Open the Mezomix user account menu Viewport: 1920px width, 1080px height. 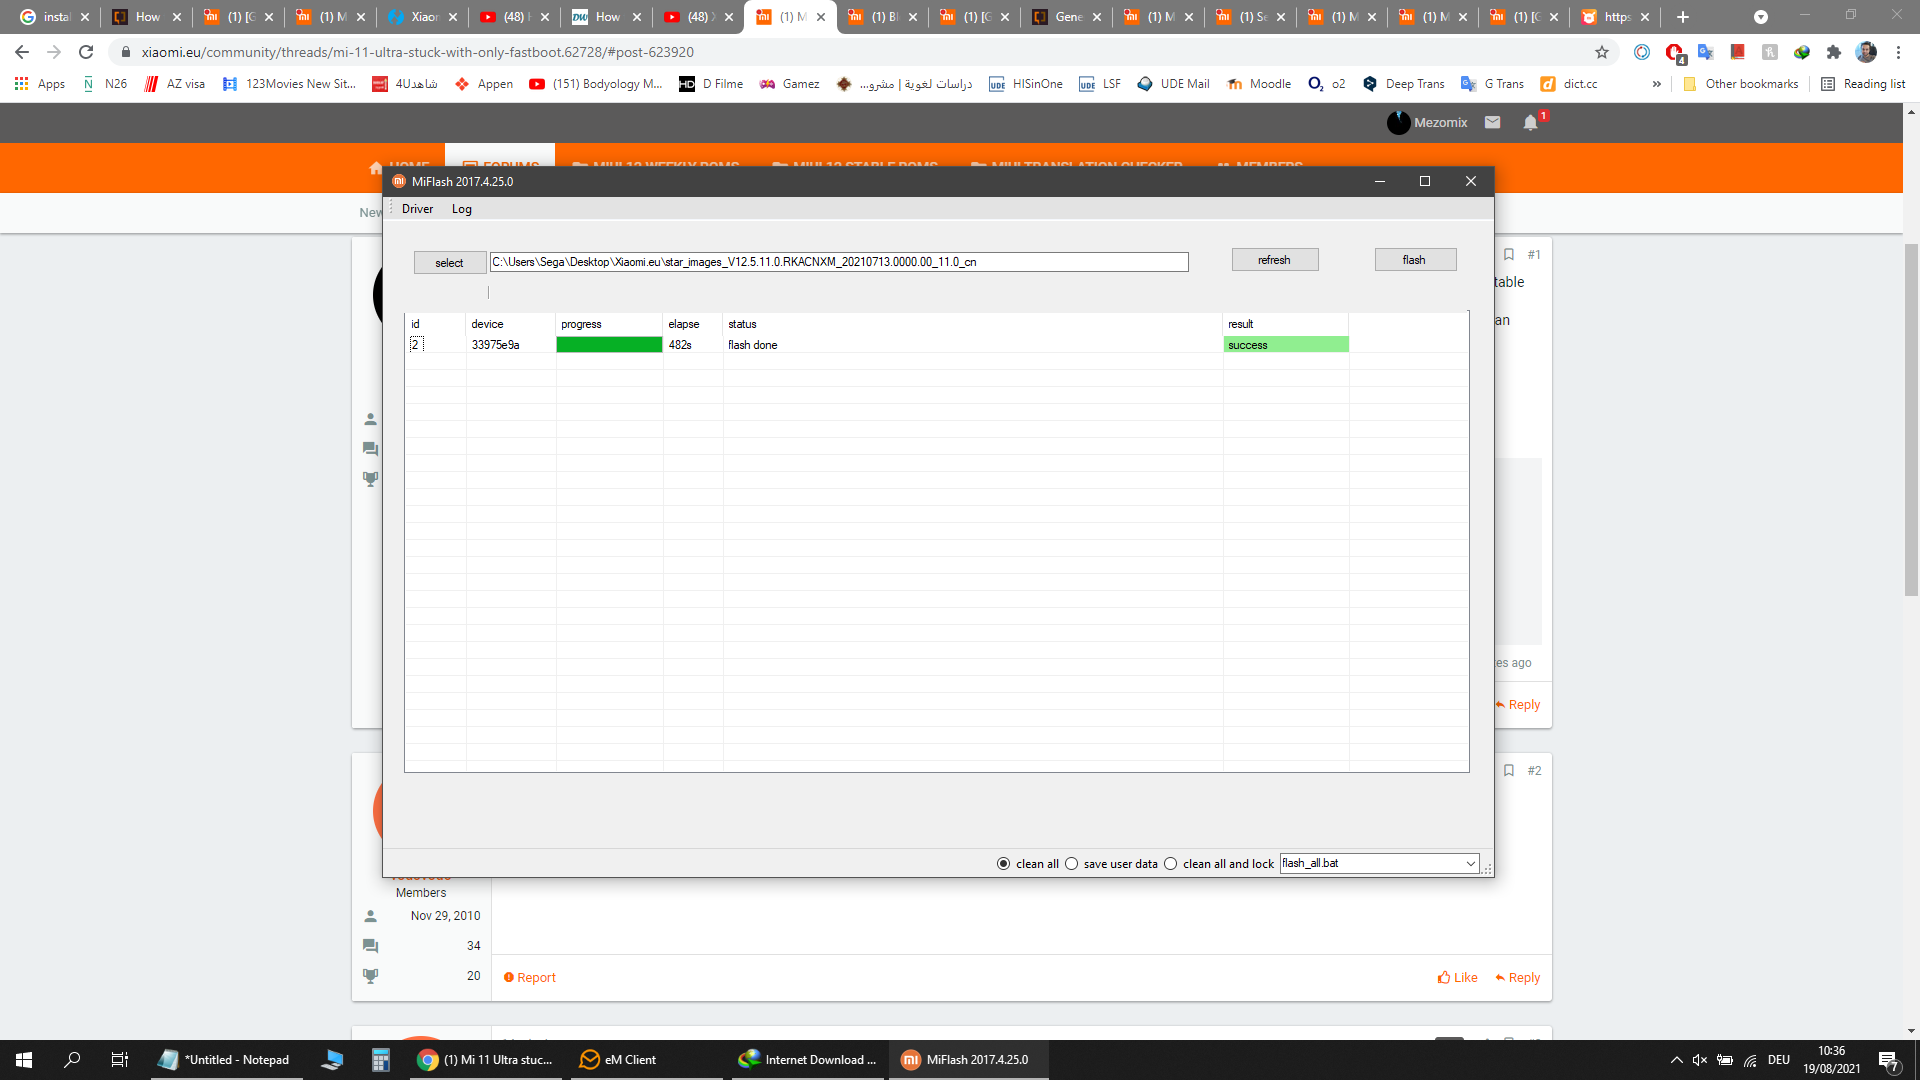1428,122
